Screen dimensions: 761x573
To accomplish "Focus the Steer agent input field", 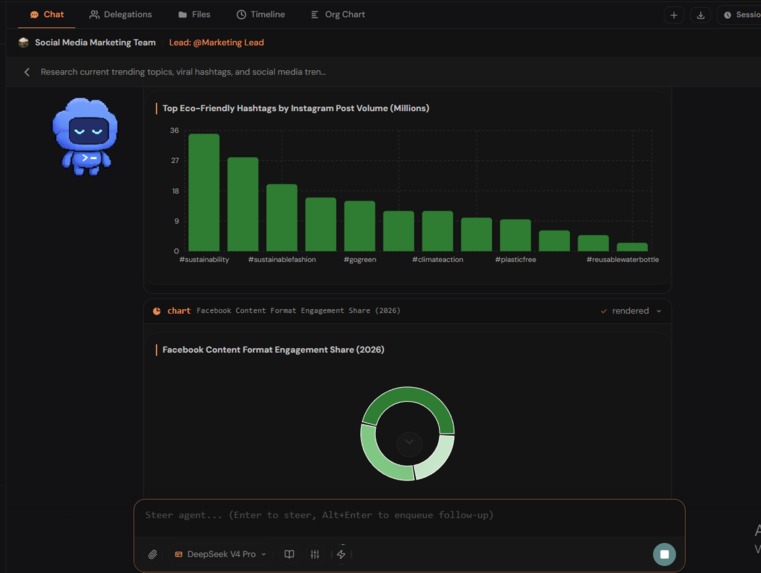I will tap(409, 515).
